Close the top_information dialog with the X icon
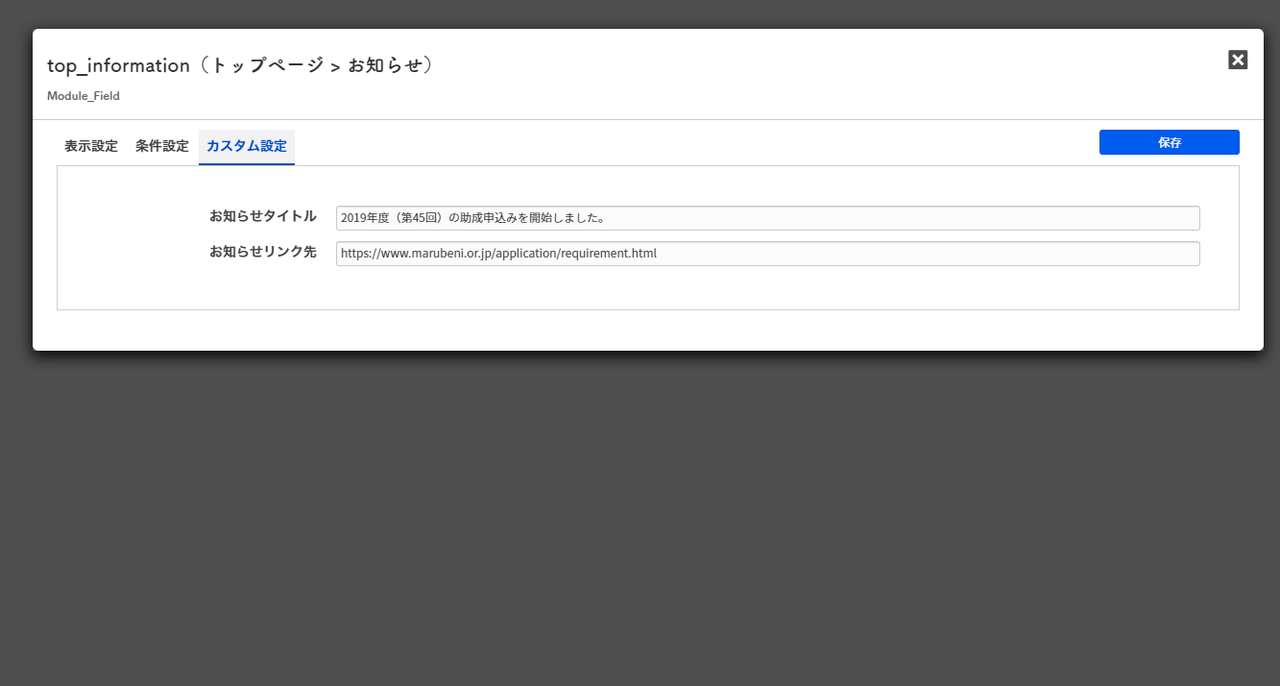 tap(1237, 60)
